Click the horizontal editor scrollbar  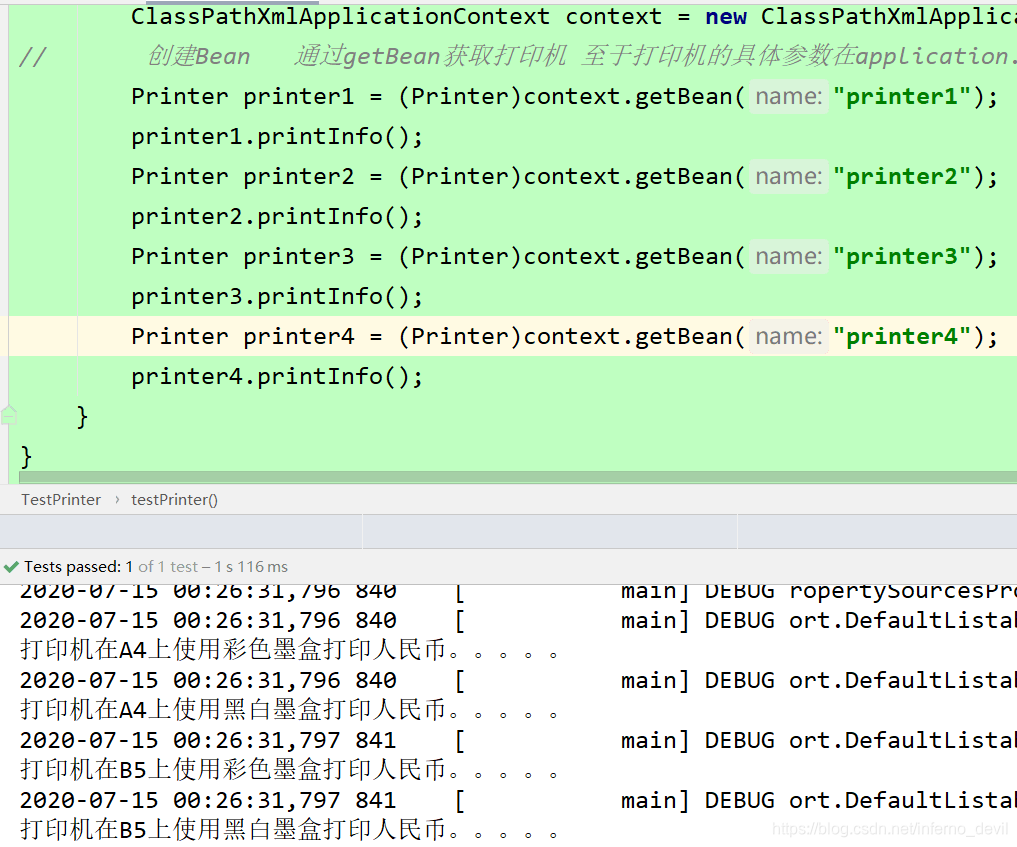[x=518, y=477]
